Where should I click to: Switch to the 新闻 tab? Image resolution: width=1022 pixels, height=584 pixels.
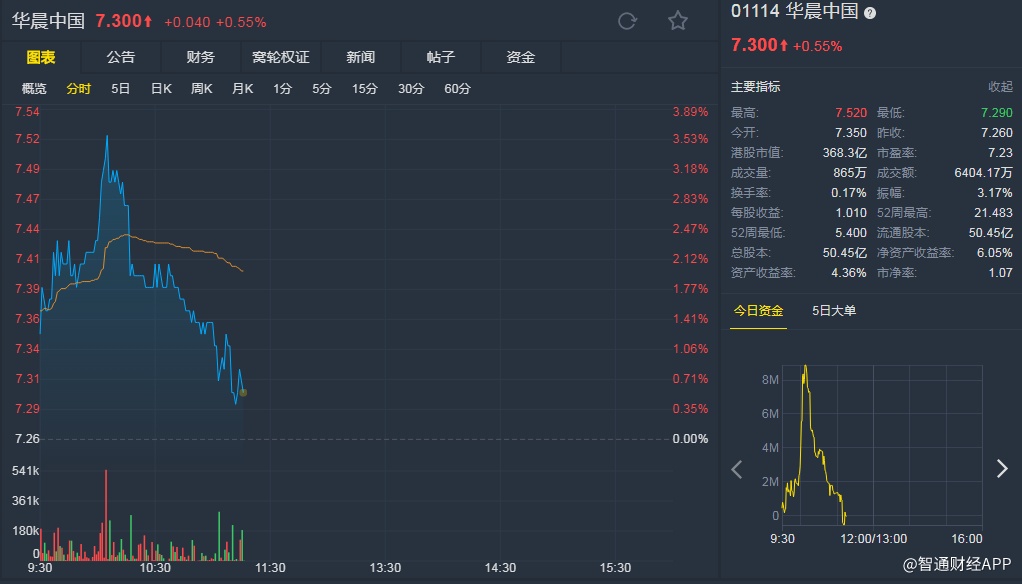coord(361,57)
